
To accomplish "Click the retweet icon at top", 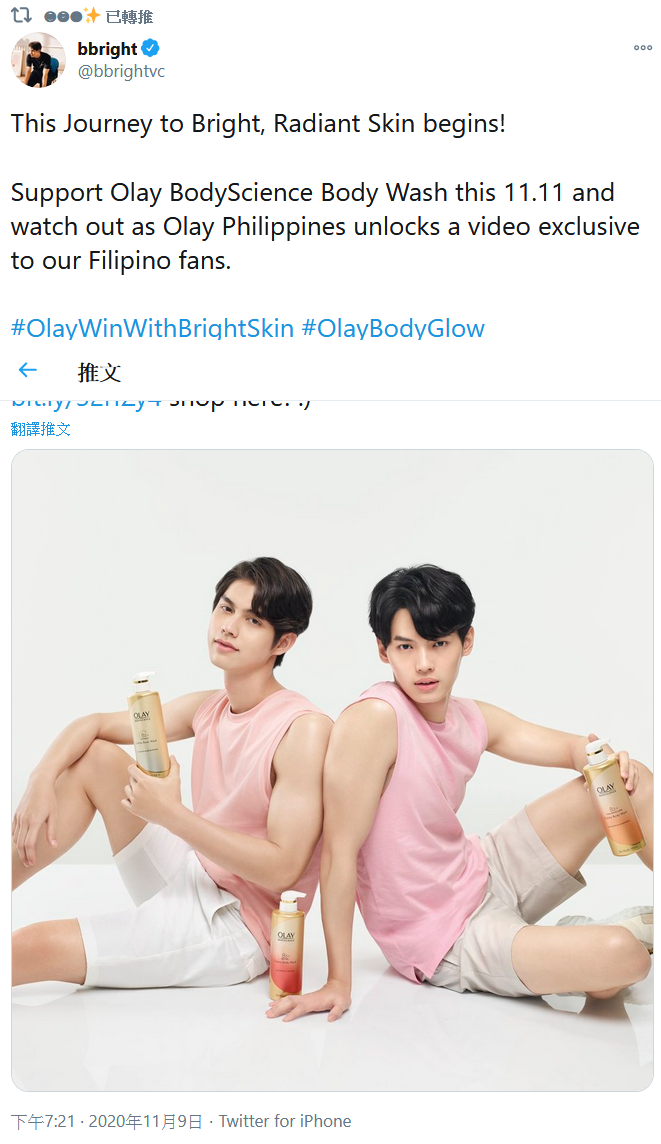I will [21, 15].
